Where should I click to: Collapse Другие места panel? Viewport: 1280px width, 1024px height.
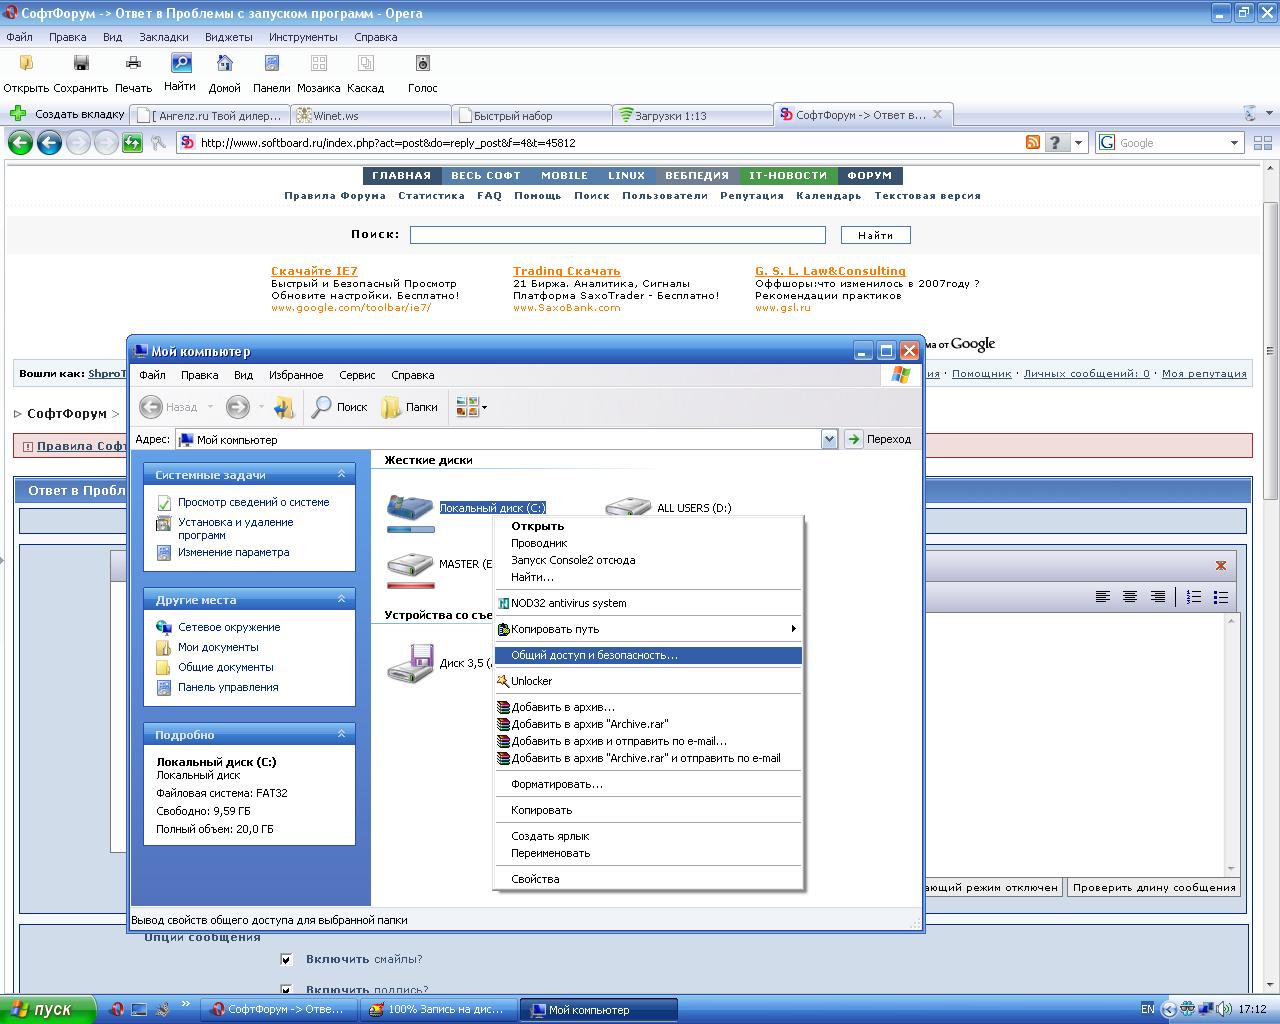pyautogui.click(x=341, y=599)
